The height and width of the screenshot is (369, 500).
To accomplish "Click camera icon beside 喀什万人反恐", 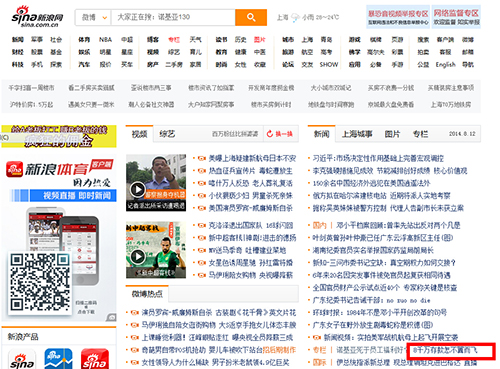I will pos(202,183).
